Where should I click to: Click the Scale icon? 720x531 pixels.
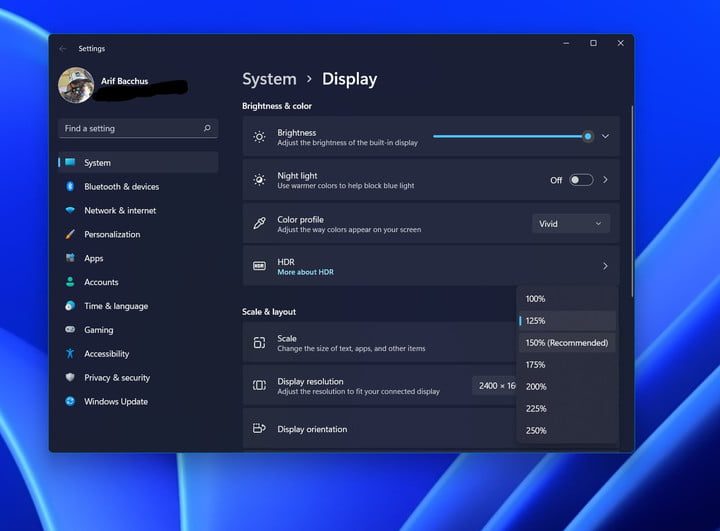click(259, 343)
